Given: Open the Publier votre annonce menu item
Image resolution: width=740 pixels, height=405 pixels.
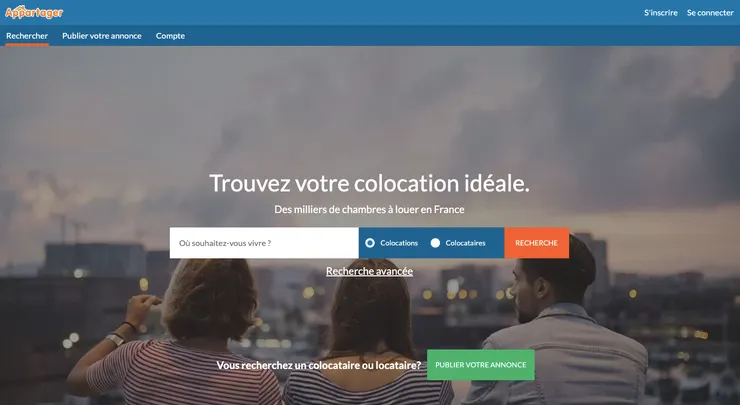Looking at the screenshot, I should click(101, 36).
